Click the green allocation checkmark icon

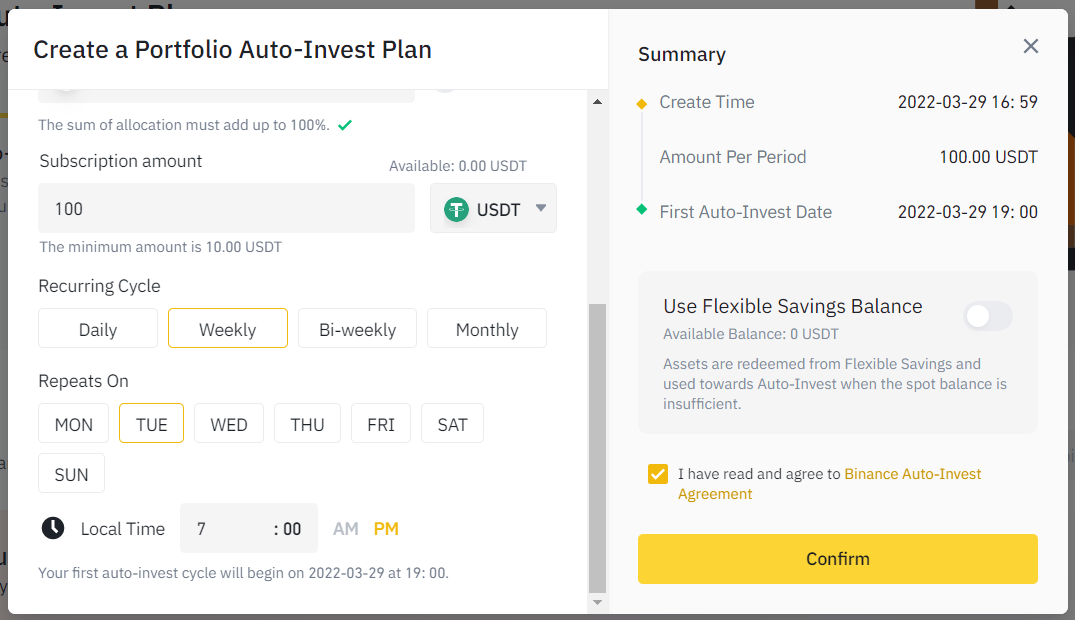(x=345, y=125)
